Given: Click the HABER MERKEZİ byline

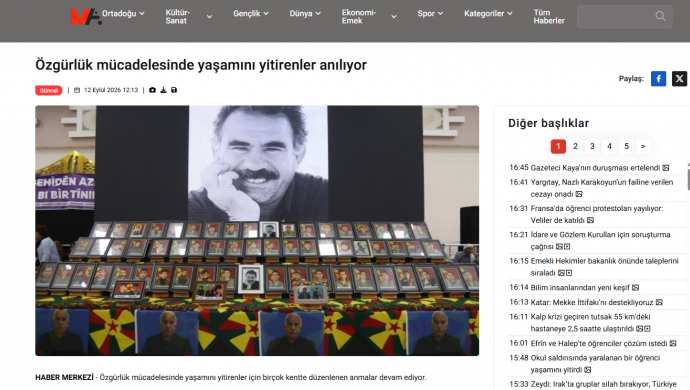Looking at the screenshot, I should (64, 377).
